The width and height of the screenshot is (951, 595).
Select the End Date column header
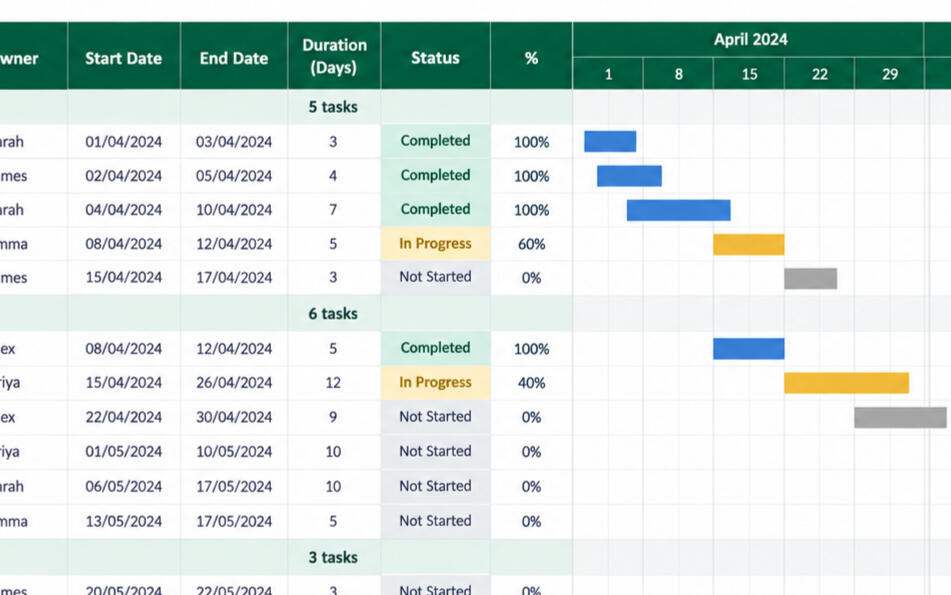tap(234, 56)
